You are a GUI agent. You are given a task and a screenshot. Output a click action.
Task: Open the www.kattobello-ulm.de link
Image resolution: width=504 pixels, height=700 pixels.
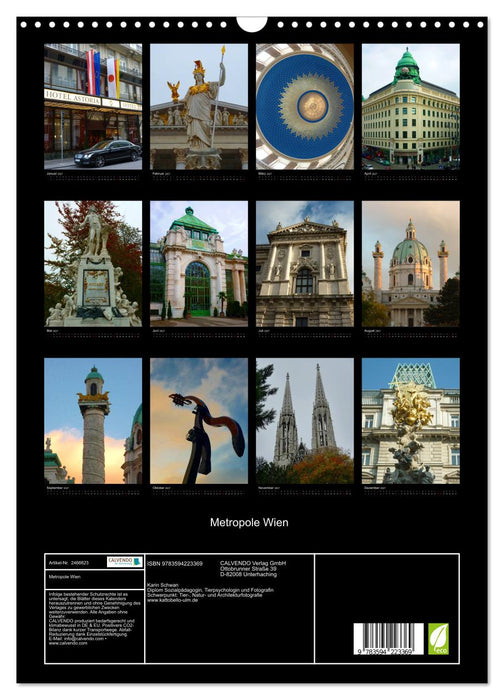pos(172,600)
